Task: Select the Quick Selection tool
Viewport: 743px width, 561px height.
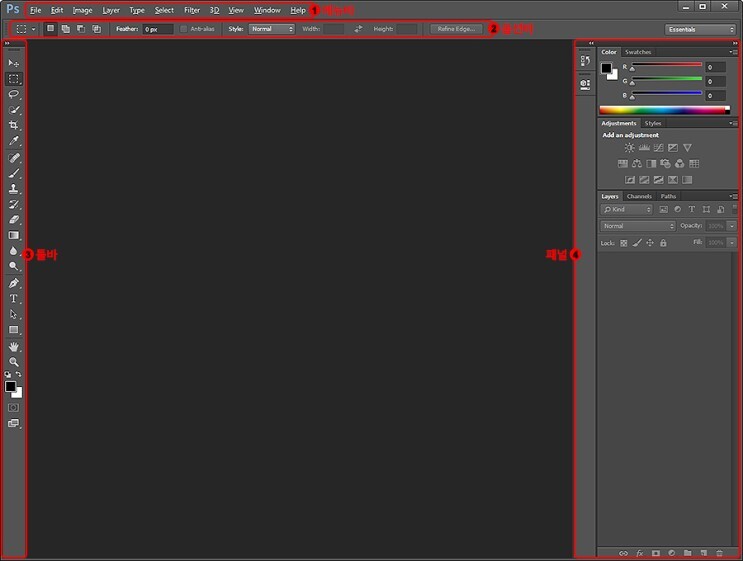Action: 13,110
